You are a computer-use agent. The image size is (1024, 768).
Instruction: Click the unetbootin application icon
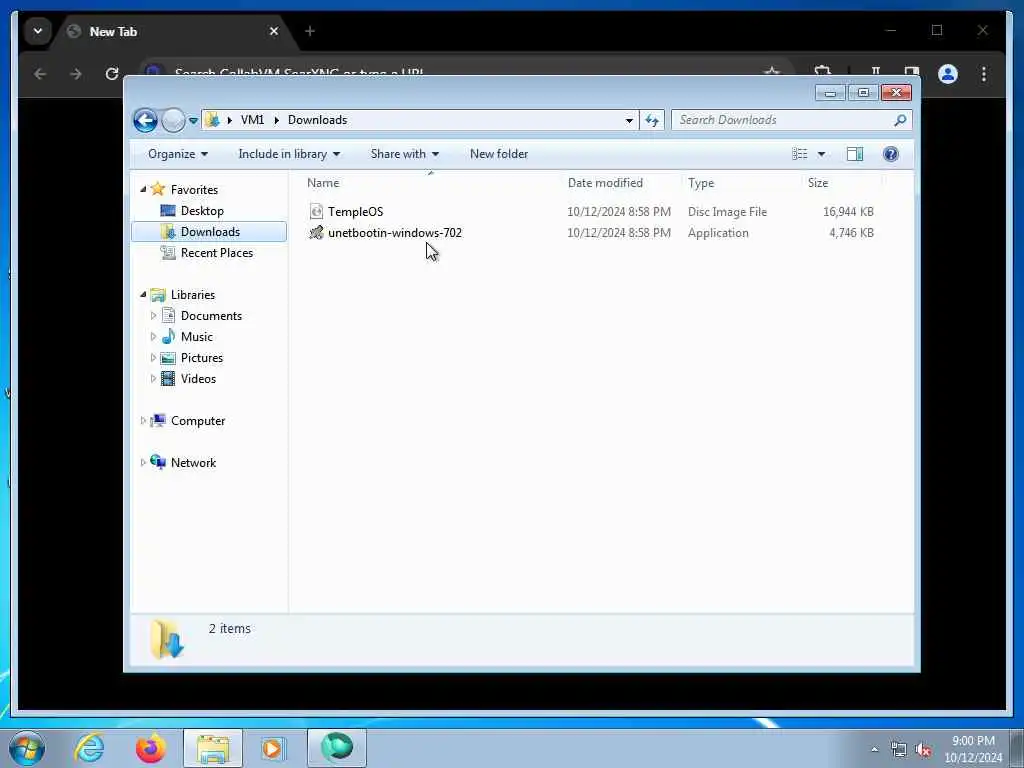[316, 232]
